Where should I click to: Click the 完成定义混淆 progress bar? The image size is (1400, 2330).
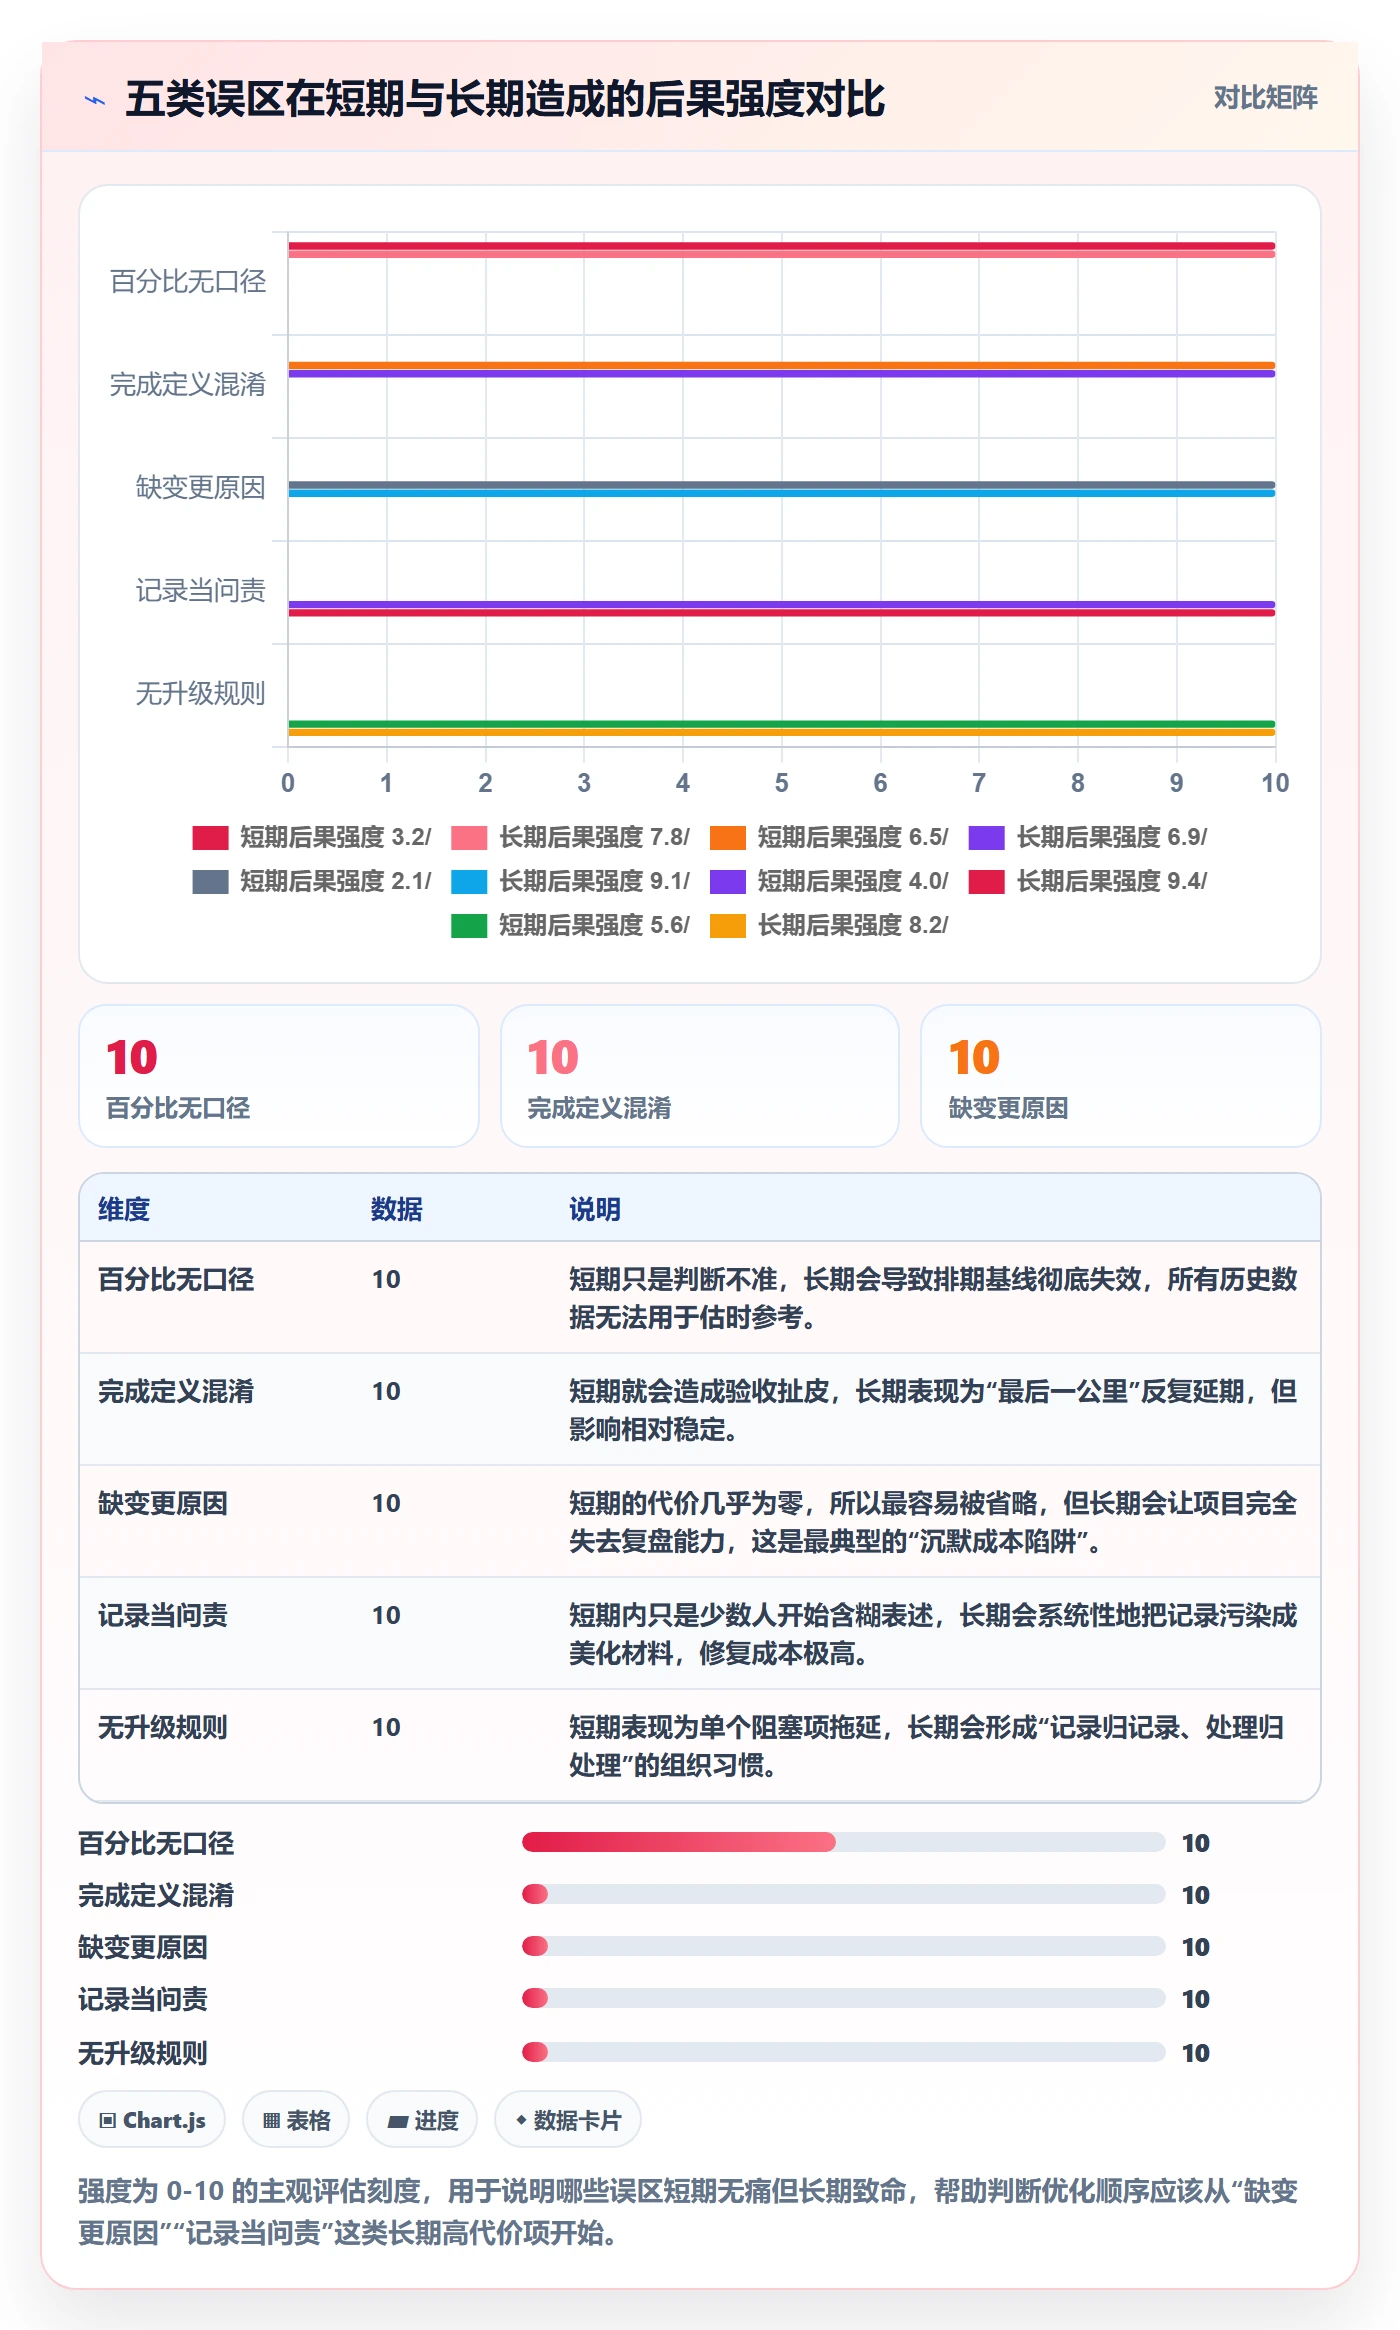844,1894
